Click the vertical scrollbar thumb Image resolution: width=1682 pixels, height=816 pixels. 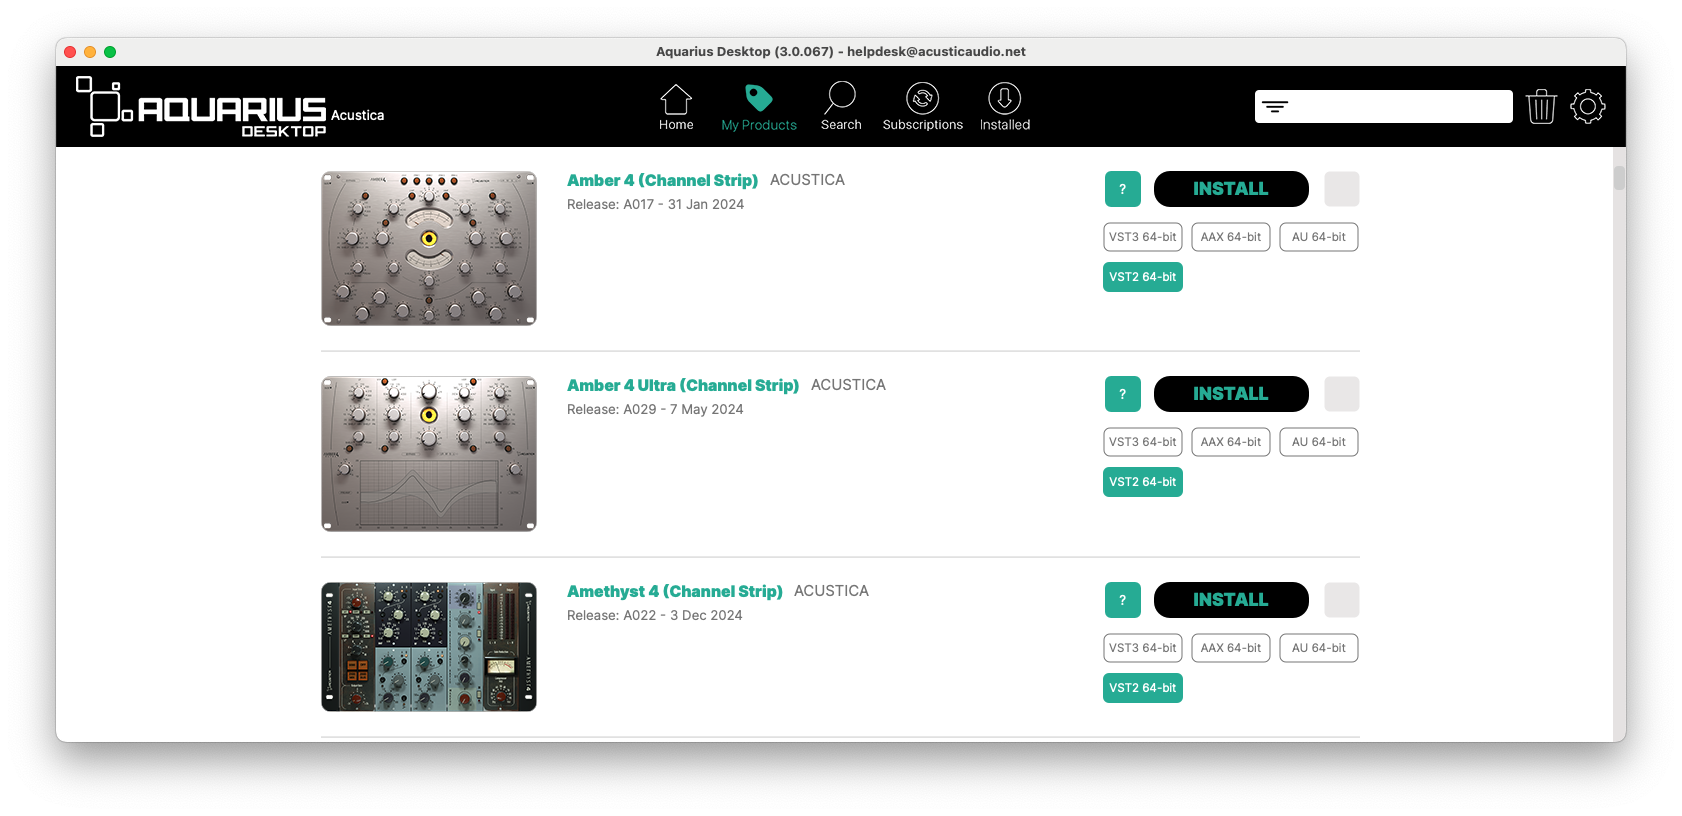1619,178
